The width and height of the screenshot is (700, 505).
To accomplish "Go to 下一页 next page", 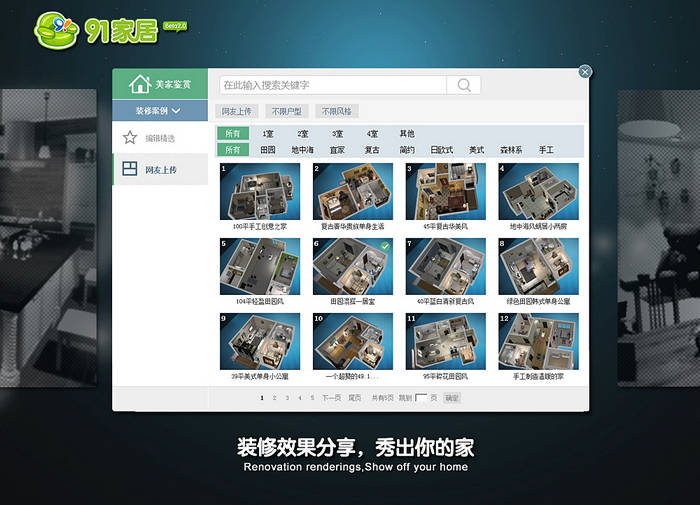I will coord(331,397).
